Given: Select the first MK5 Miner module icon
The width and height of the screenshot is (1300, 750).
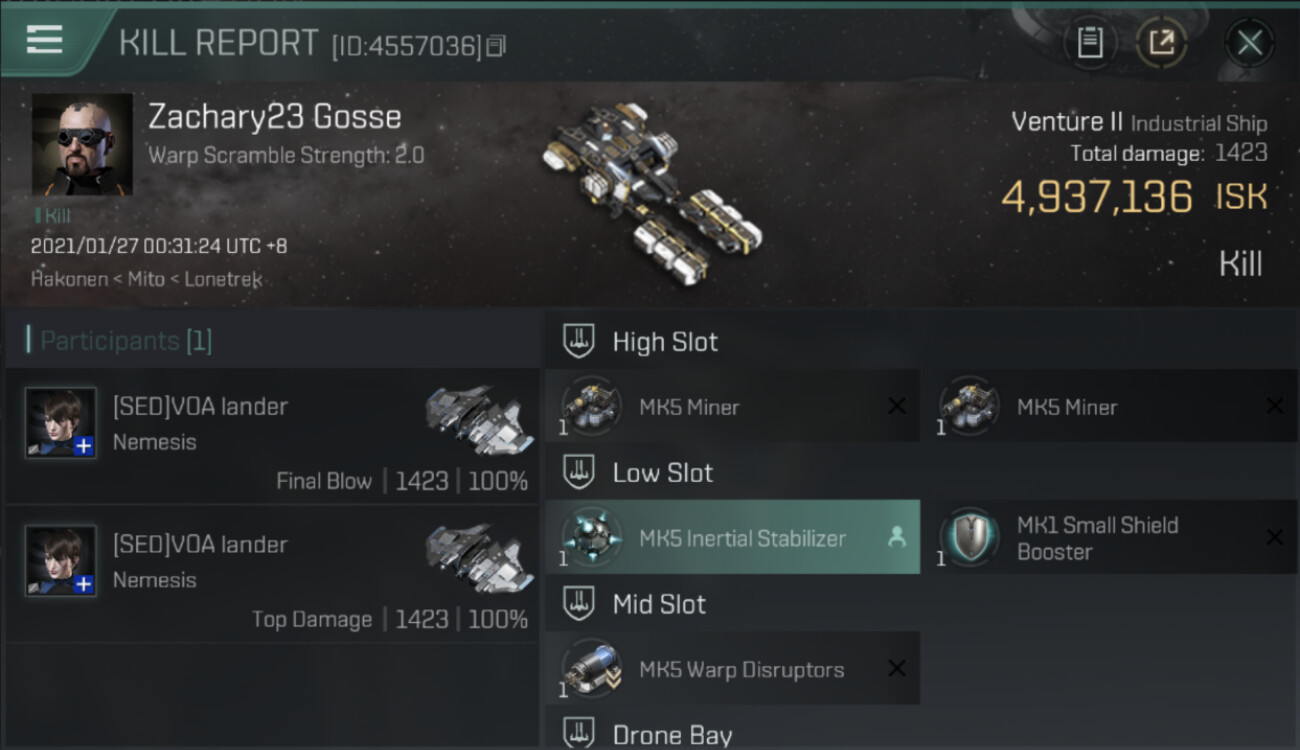Looking at the screenshot, I should tap(590, 407).
